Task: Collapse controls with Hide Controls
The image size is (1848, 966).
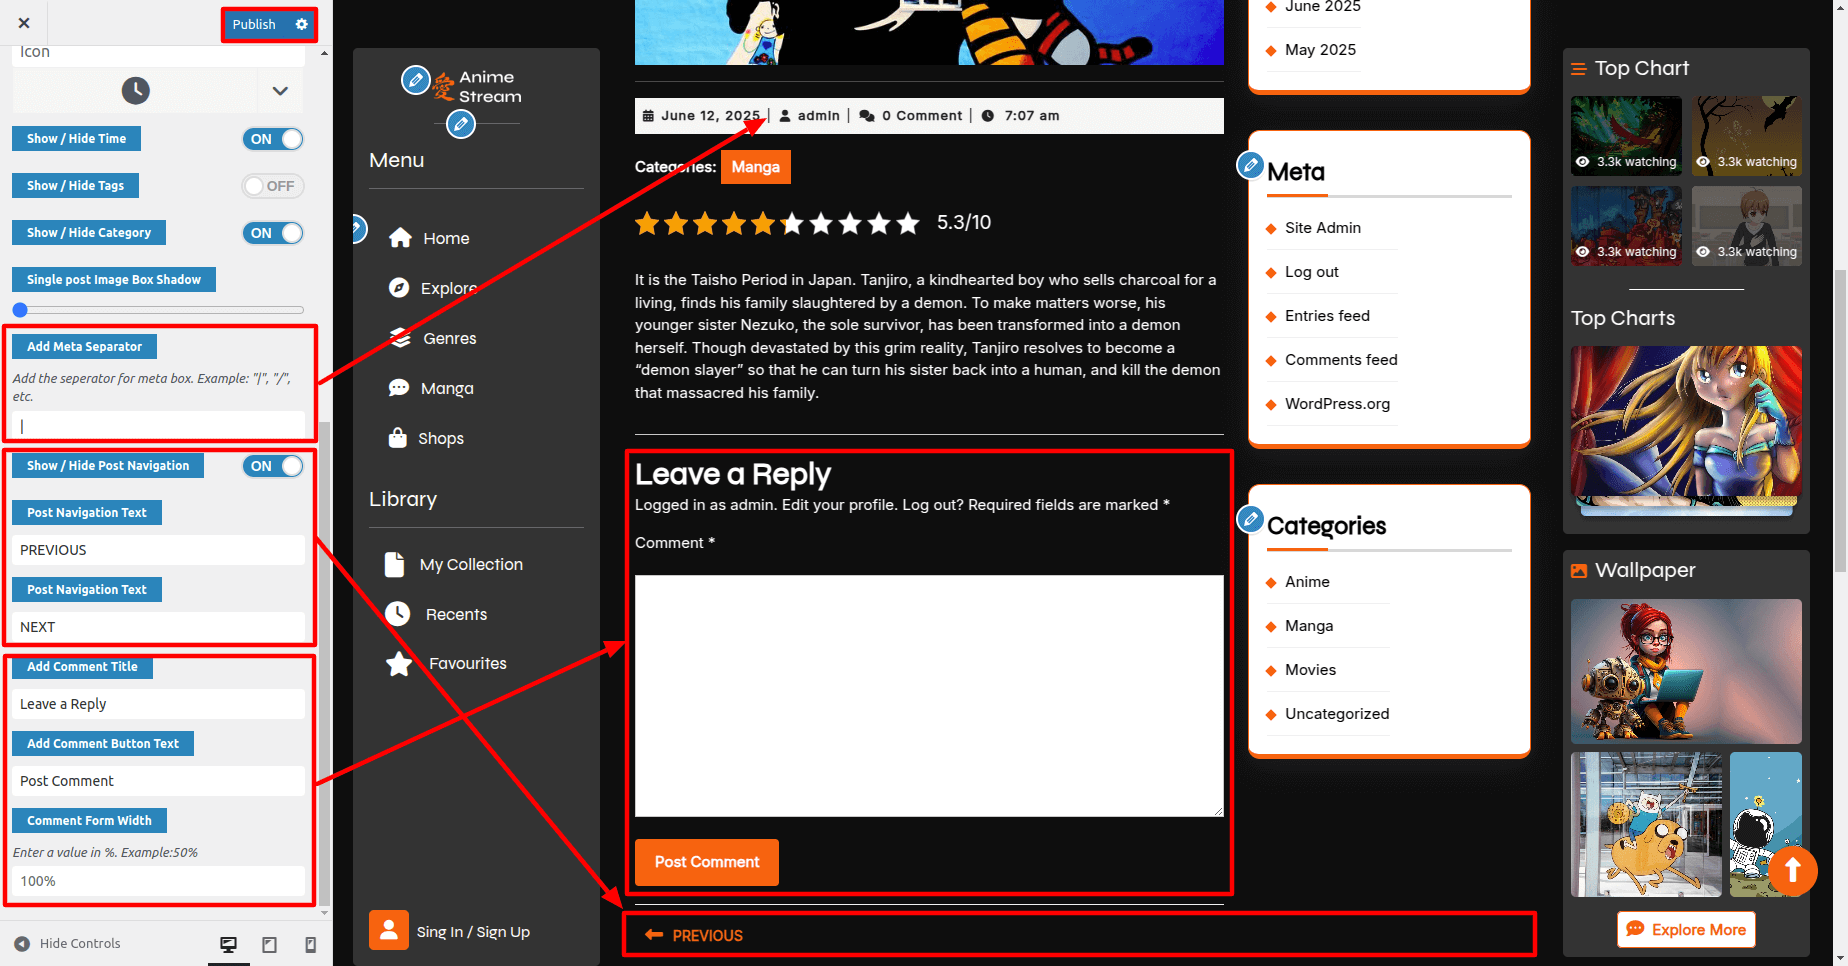Action: (x=68, y=944)
